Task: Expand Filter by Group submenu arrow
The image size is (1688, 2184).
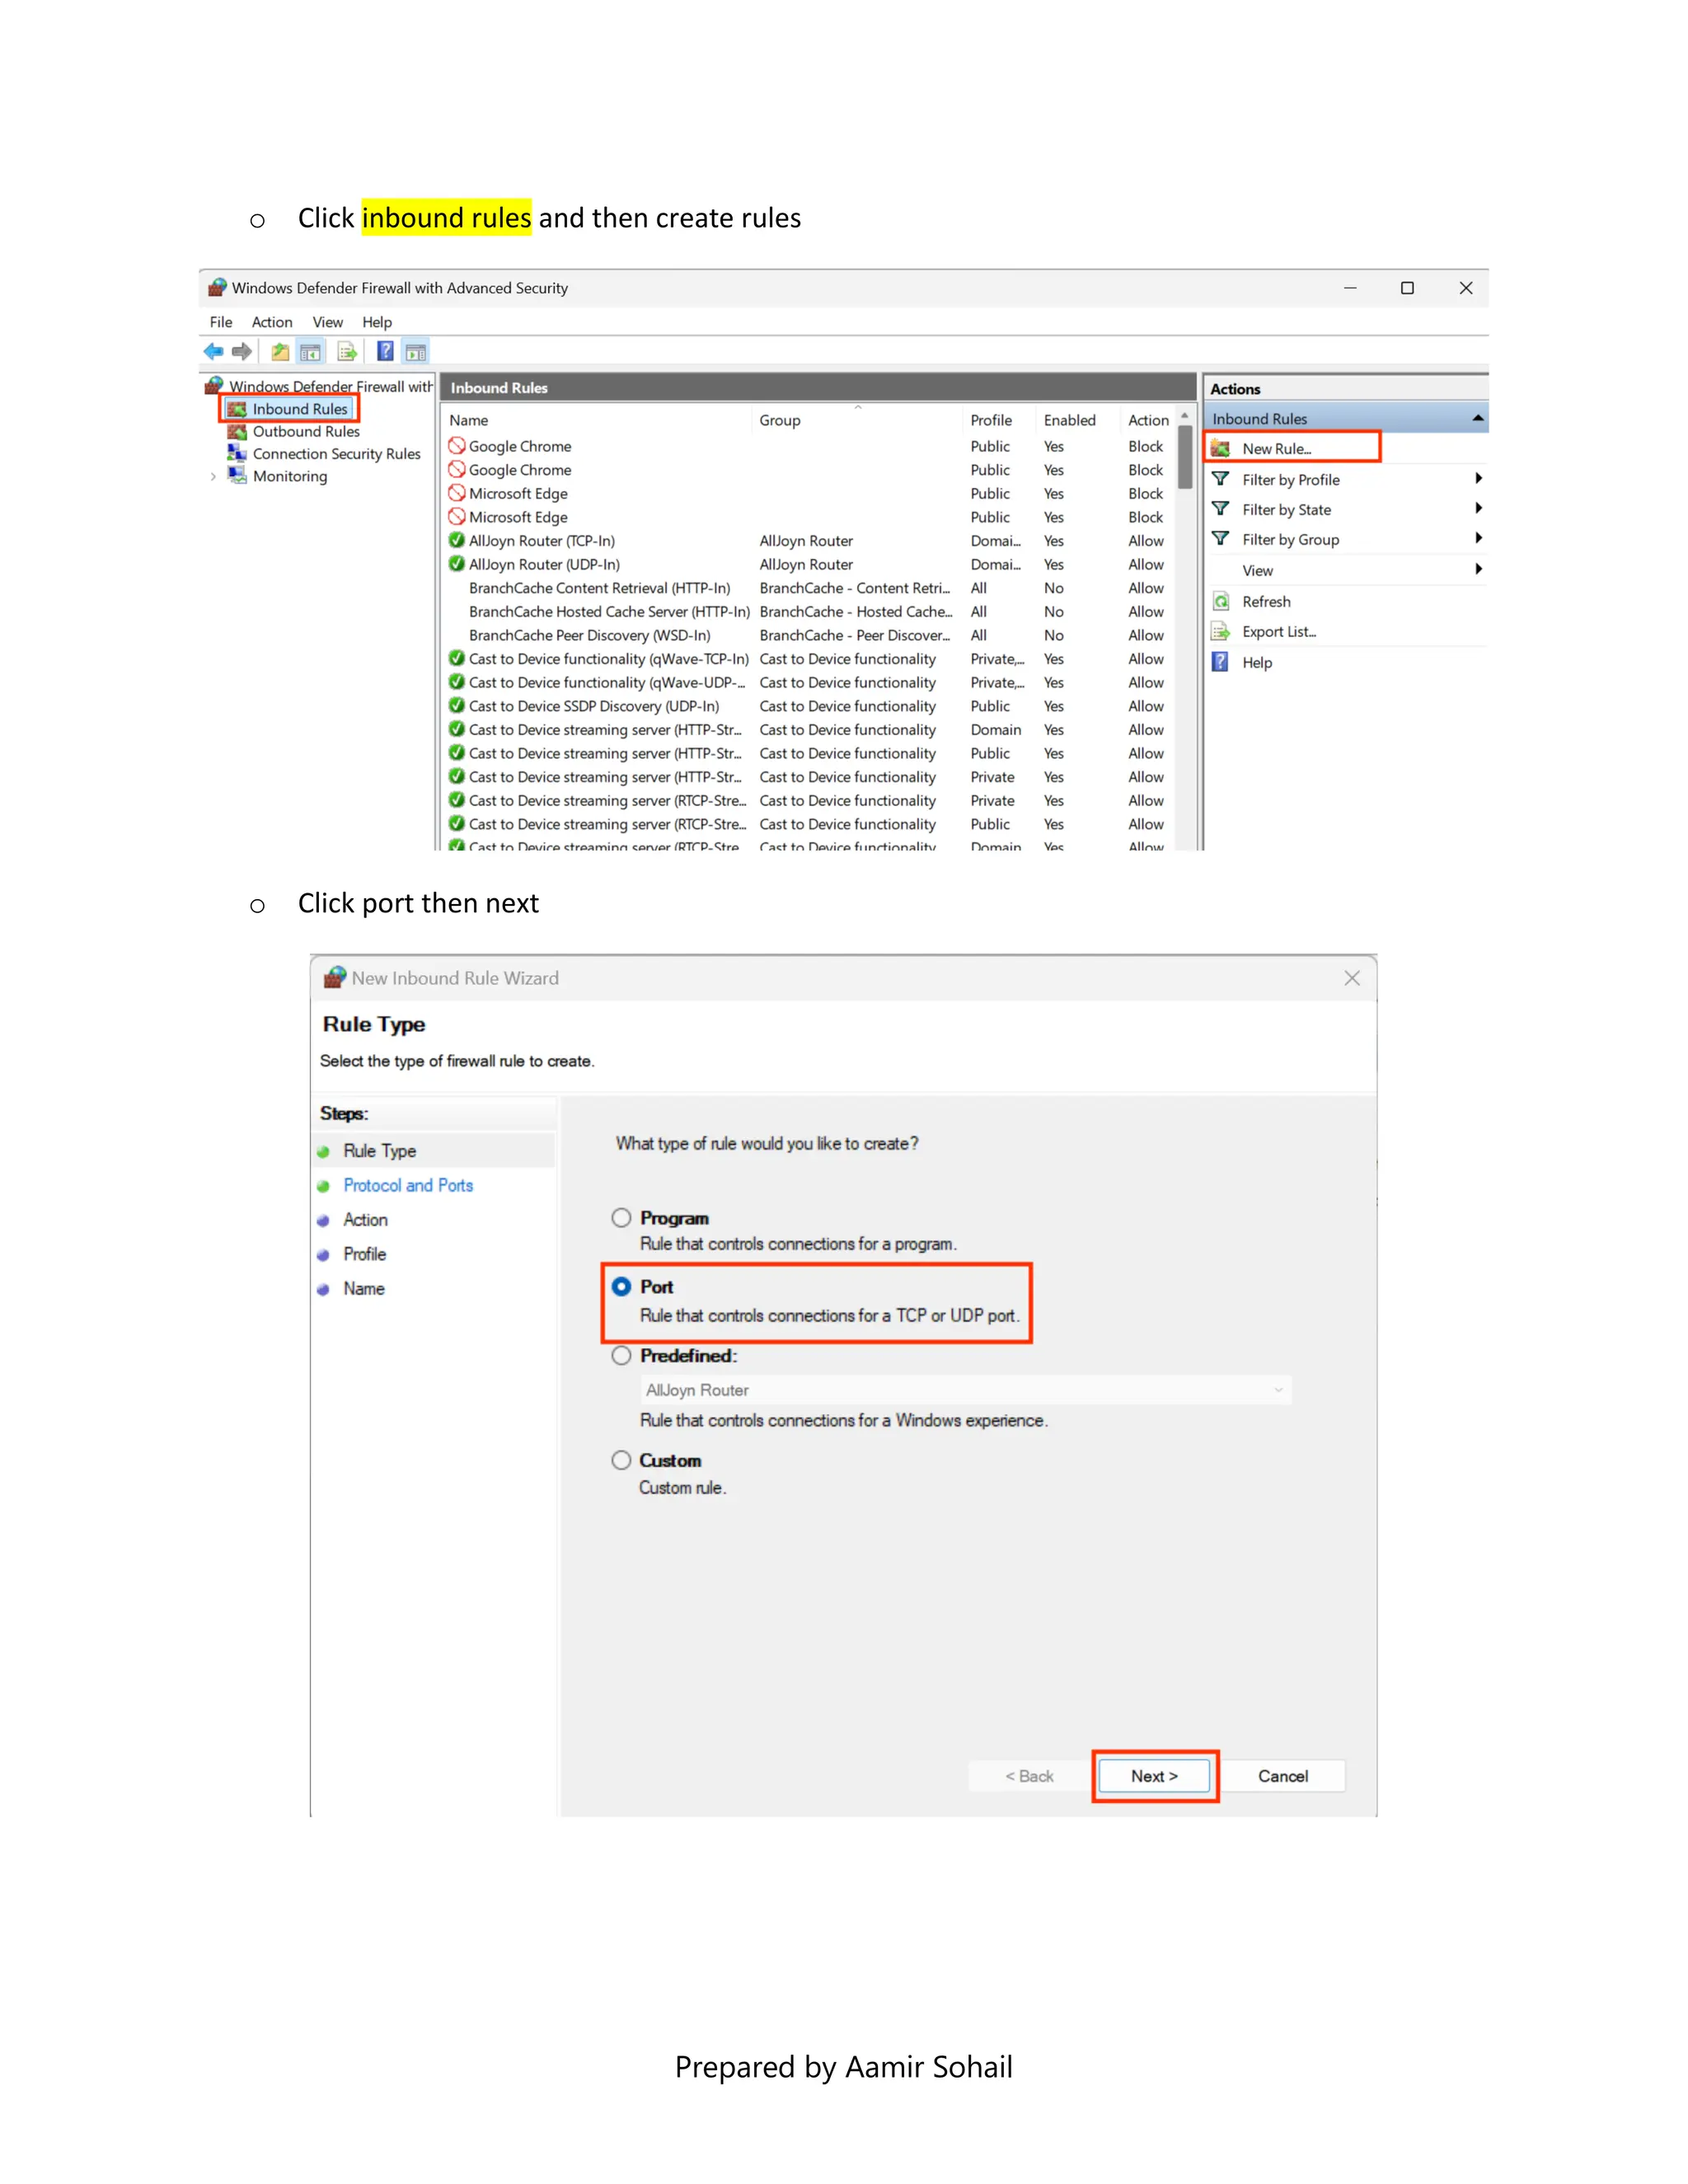Action: [x=1478, y=539]
